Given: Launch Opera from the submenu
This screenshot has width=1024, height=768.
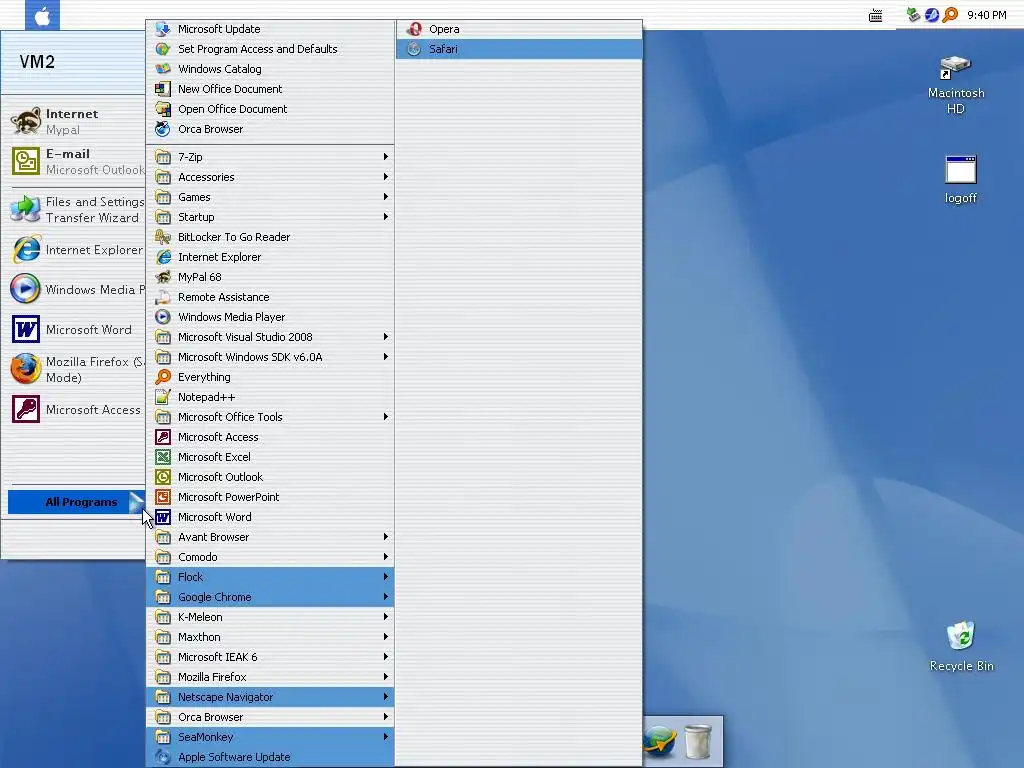Looking at the screenshot, I should point(519,29).
